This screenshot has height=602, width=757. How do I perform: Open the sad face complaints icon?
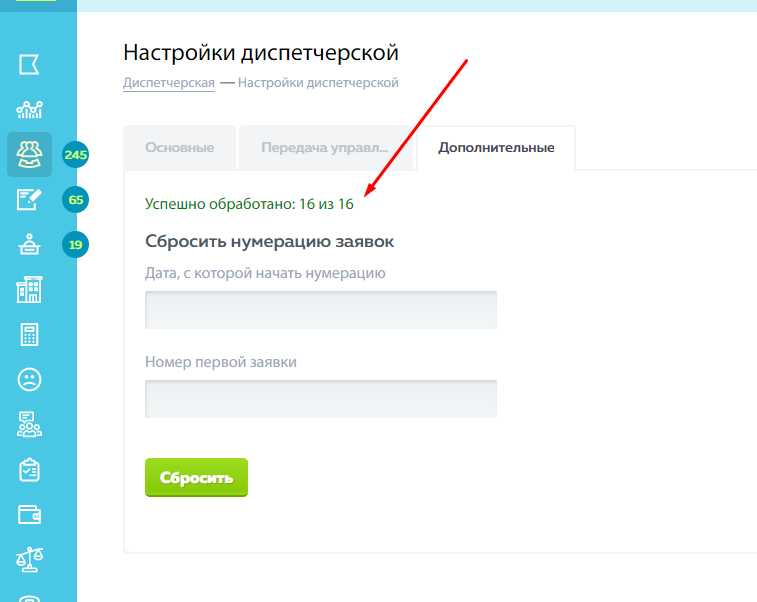[x=29, y=379]
